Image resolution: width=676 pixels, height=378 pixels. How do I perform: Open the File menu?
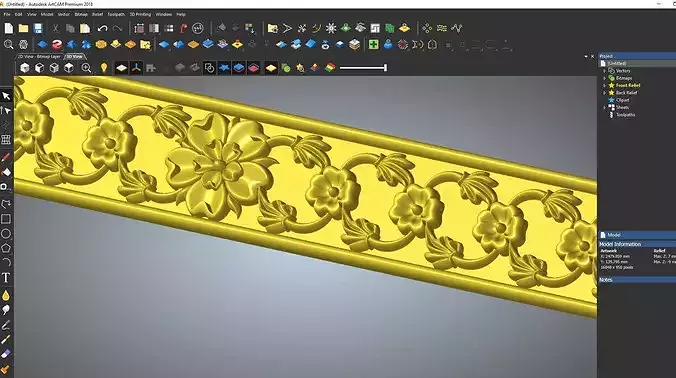(x=7, y=14)
